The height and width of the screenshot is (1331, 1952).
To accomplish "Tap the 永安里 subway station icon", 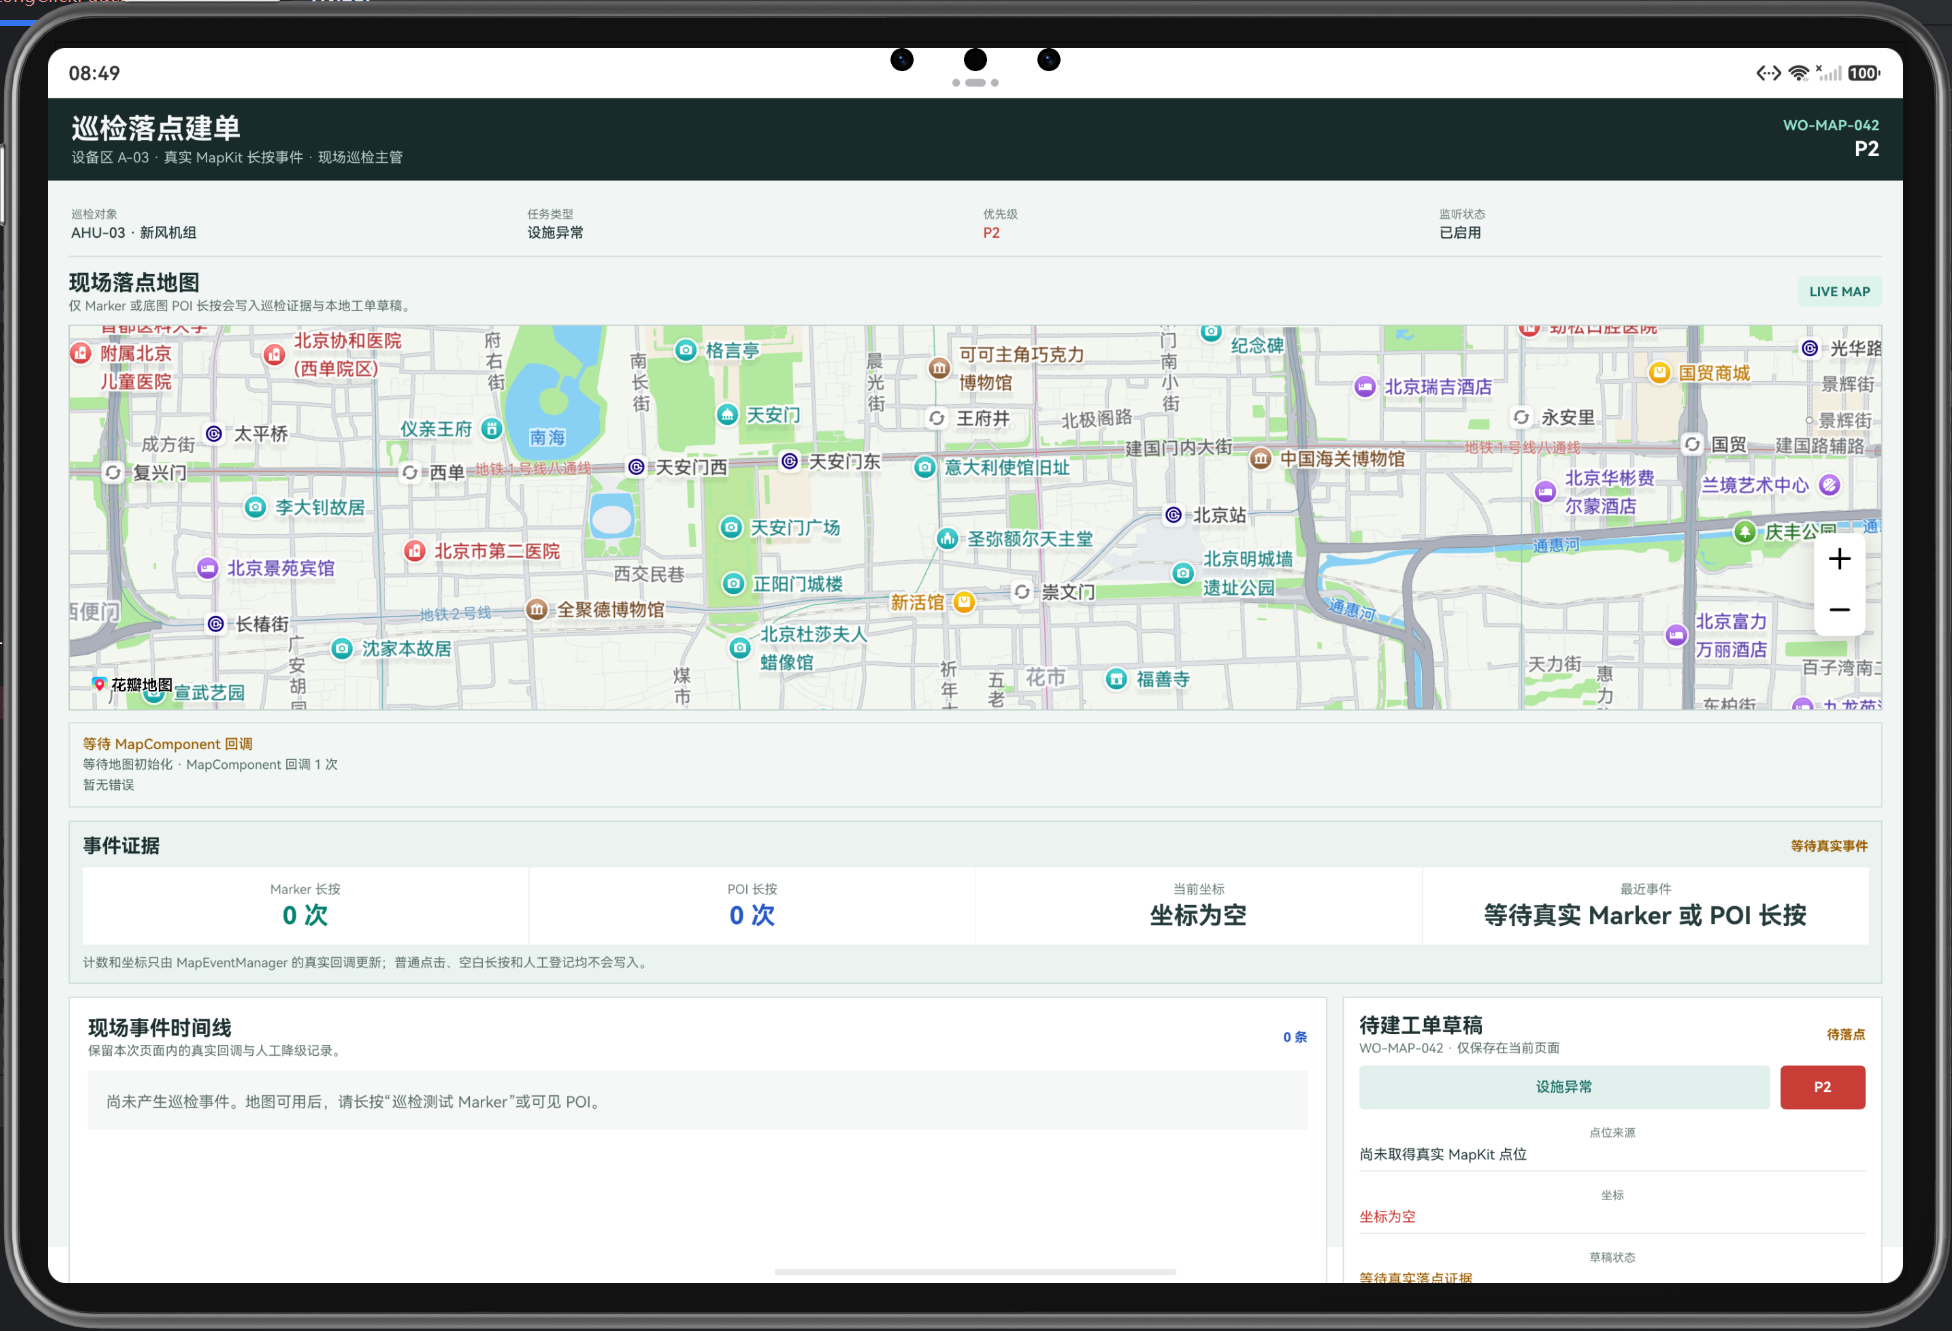I will 1521,417.
